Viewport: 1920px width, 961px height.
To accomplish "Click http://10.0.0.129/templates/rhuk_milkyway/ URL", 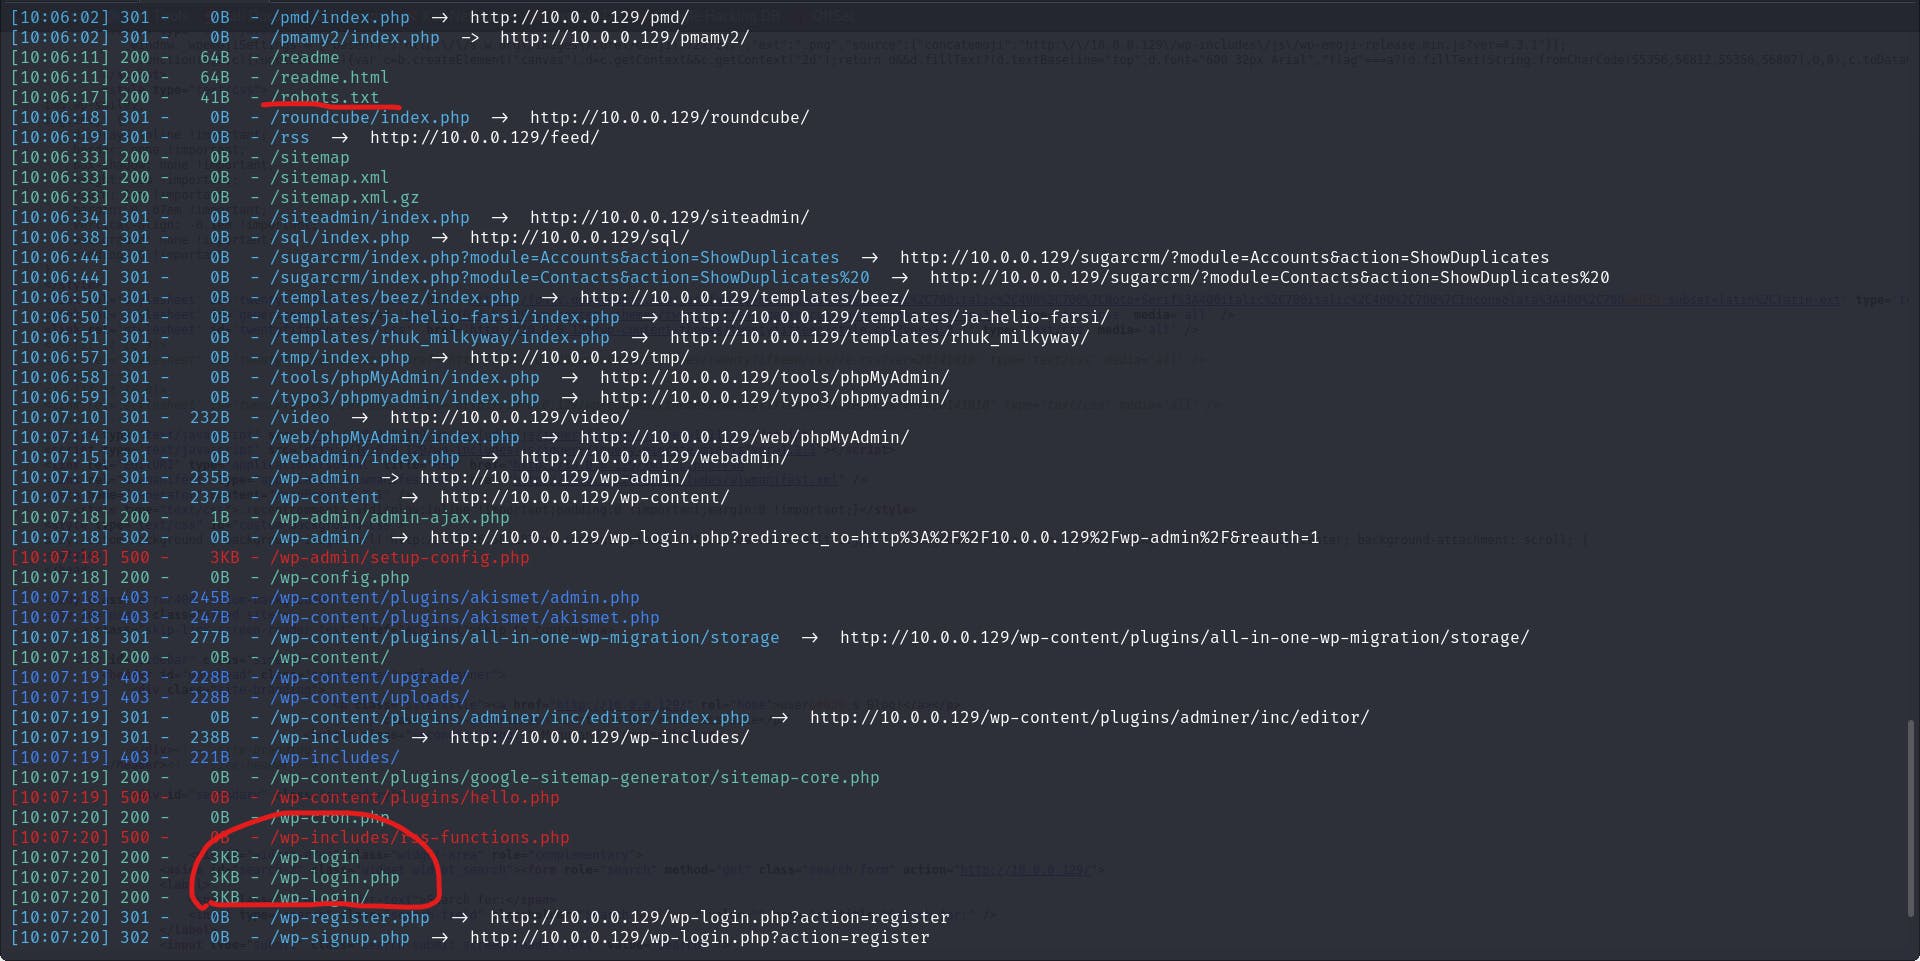I will click(x=880, y=337).
